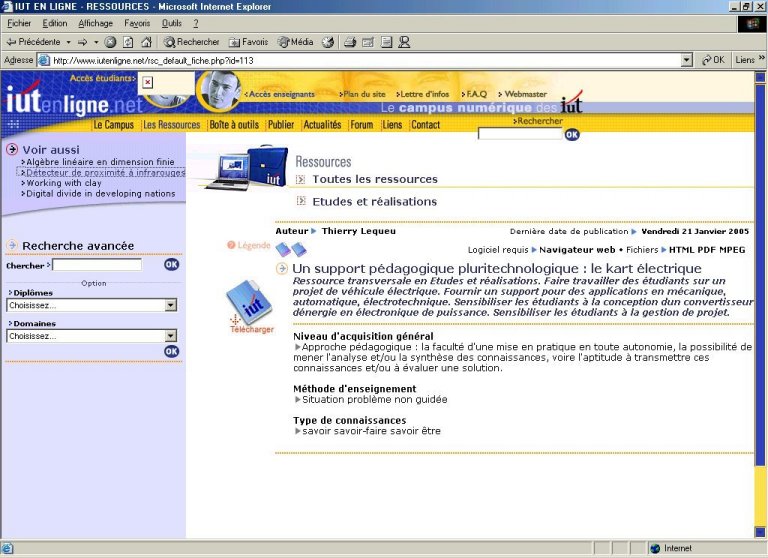768x558 pixels.
Task: Open the Forum navigation tab
Action: click(x=361, y=125)
